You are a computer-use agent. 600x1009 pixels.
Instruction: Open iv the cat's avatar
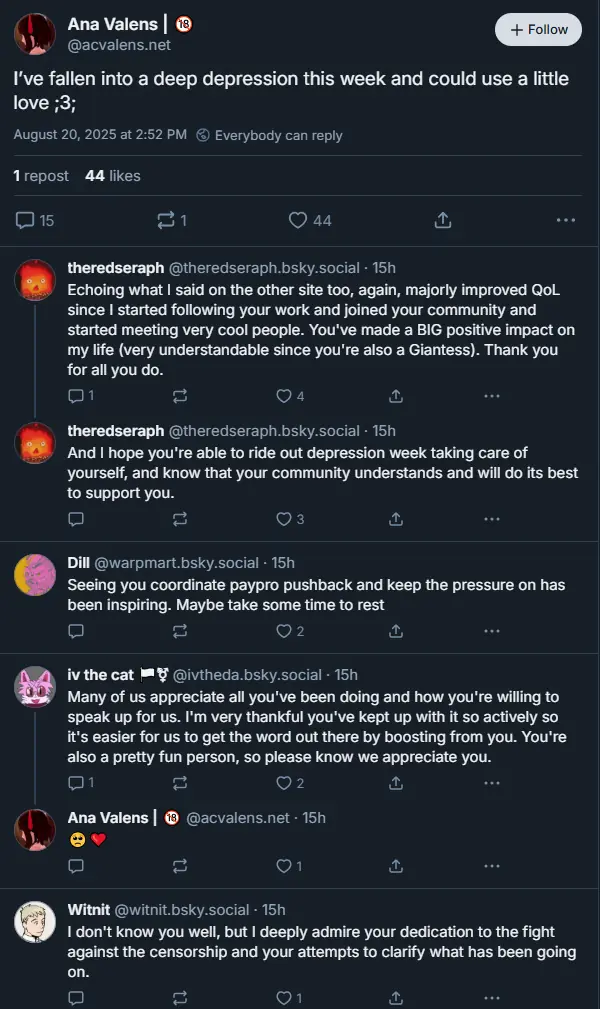(35, 686)
